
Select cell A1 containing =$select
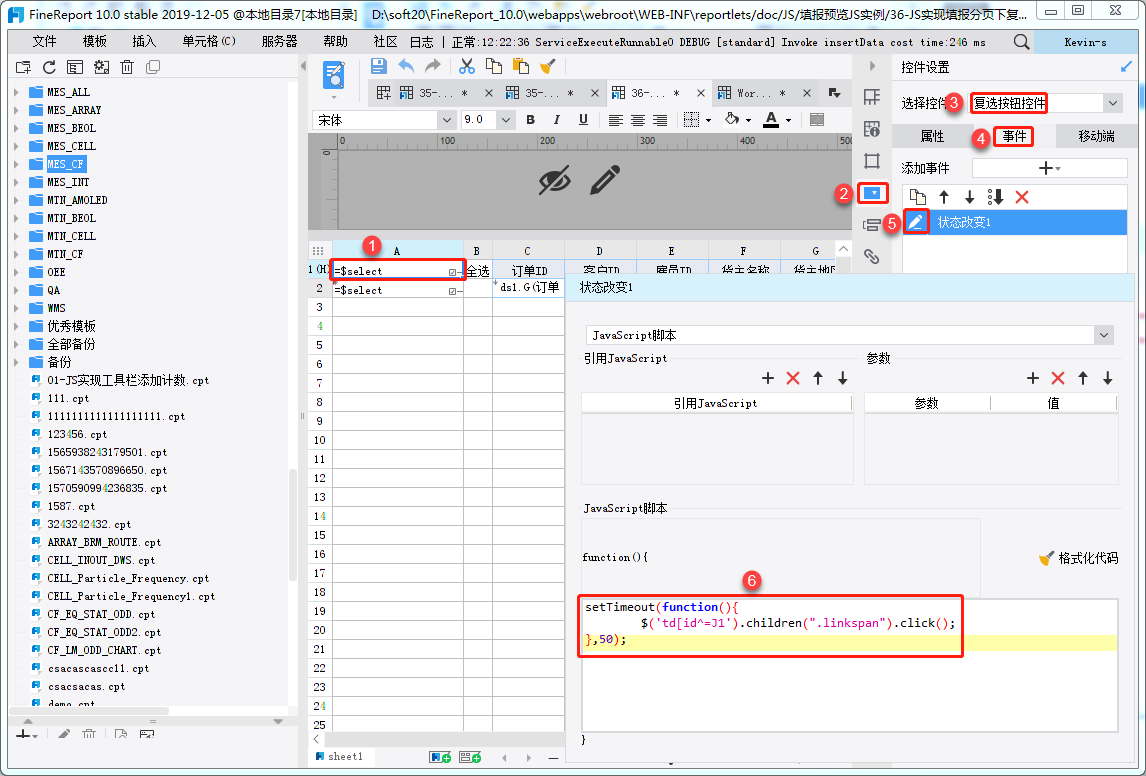398,270
